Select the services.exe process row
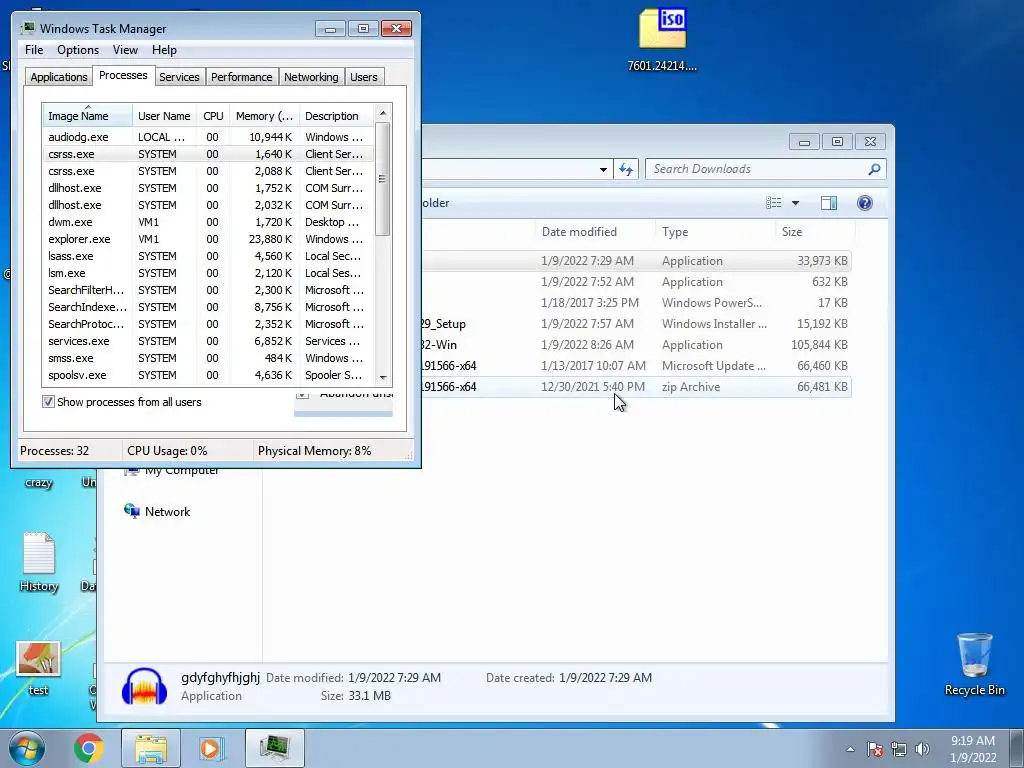Screen dimensions: 1024x768 point(208,341)
